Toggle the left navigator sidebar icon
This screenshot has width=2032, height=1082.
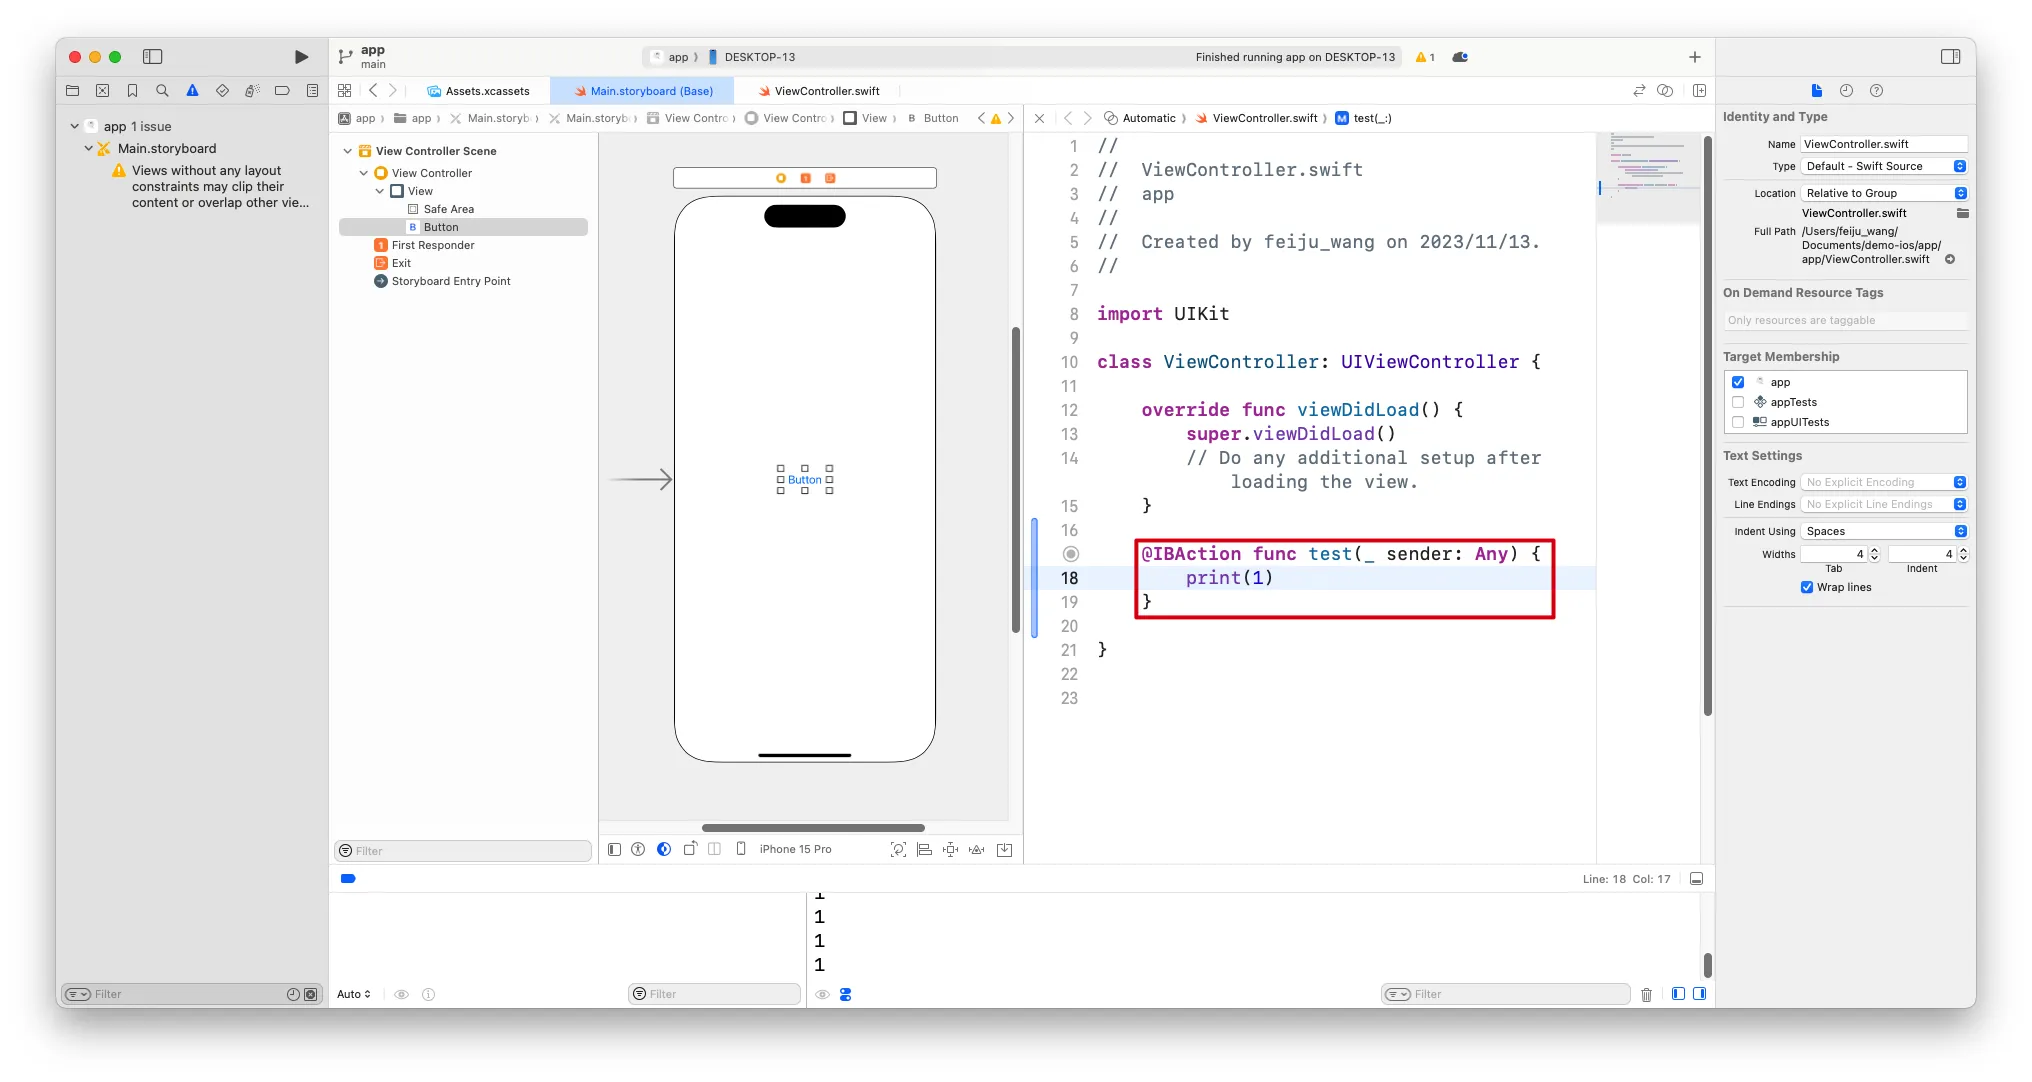[x=153, y=57]
